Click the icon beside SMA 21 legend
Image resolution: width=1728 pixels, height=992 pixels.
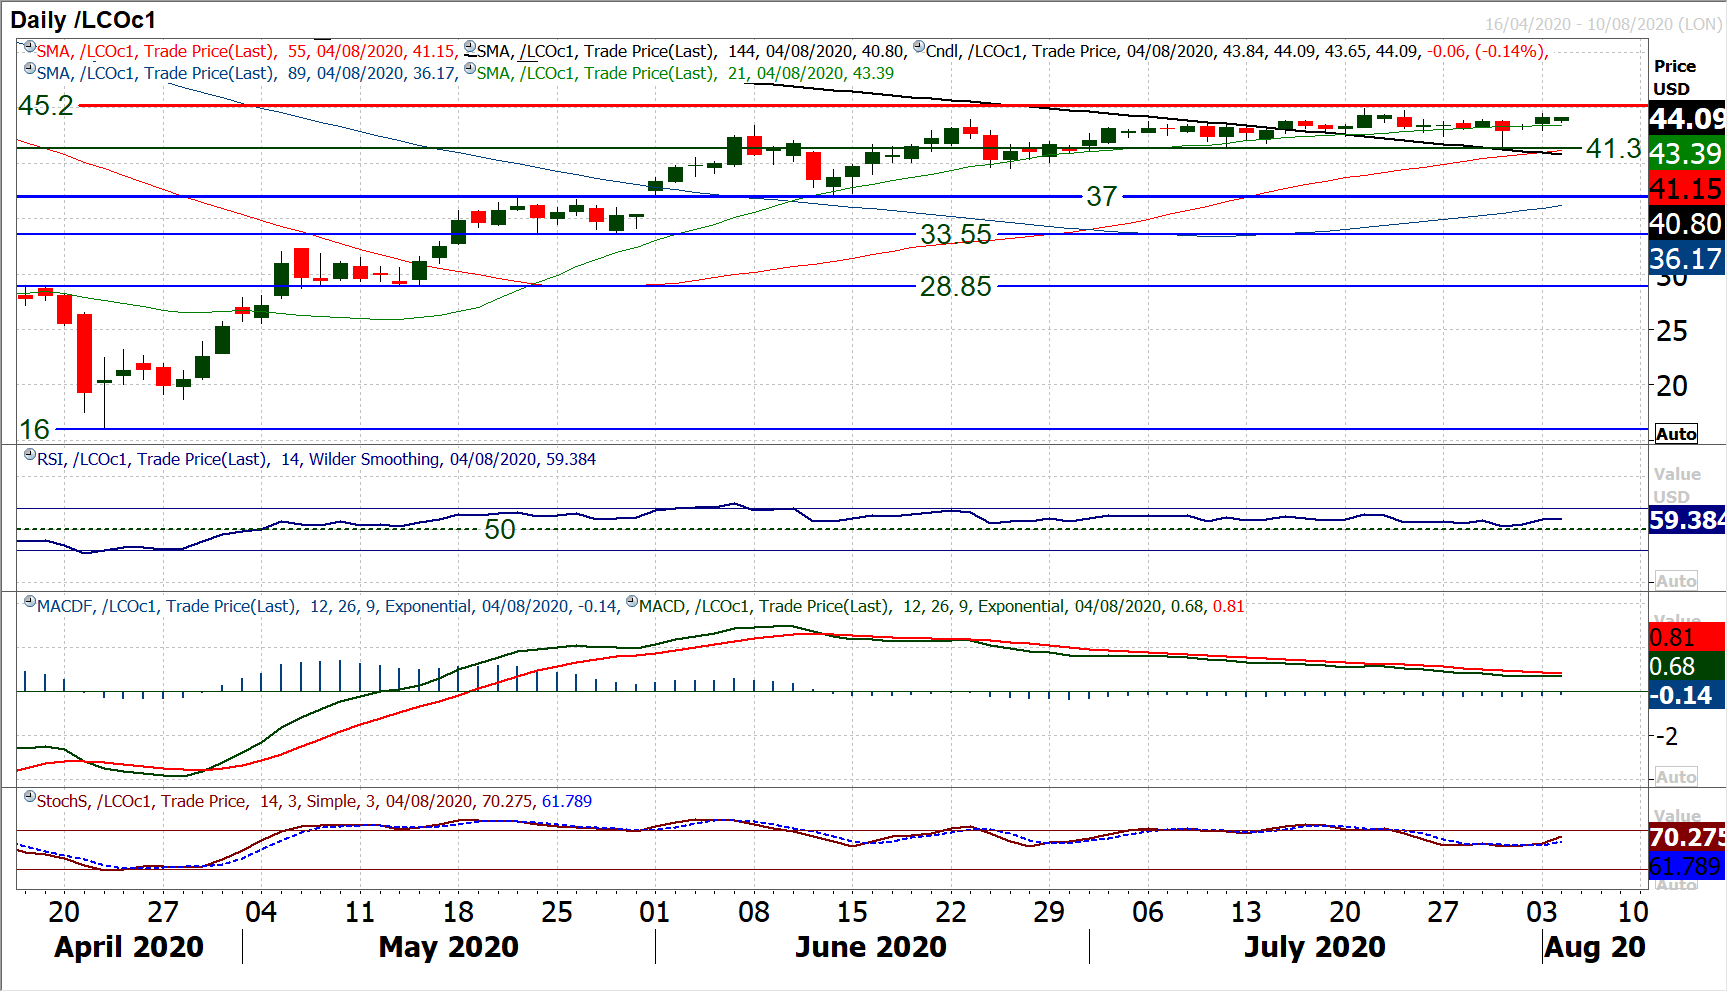pos(470,69)
